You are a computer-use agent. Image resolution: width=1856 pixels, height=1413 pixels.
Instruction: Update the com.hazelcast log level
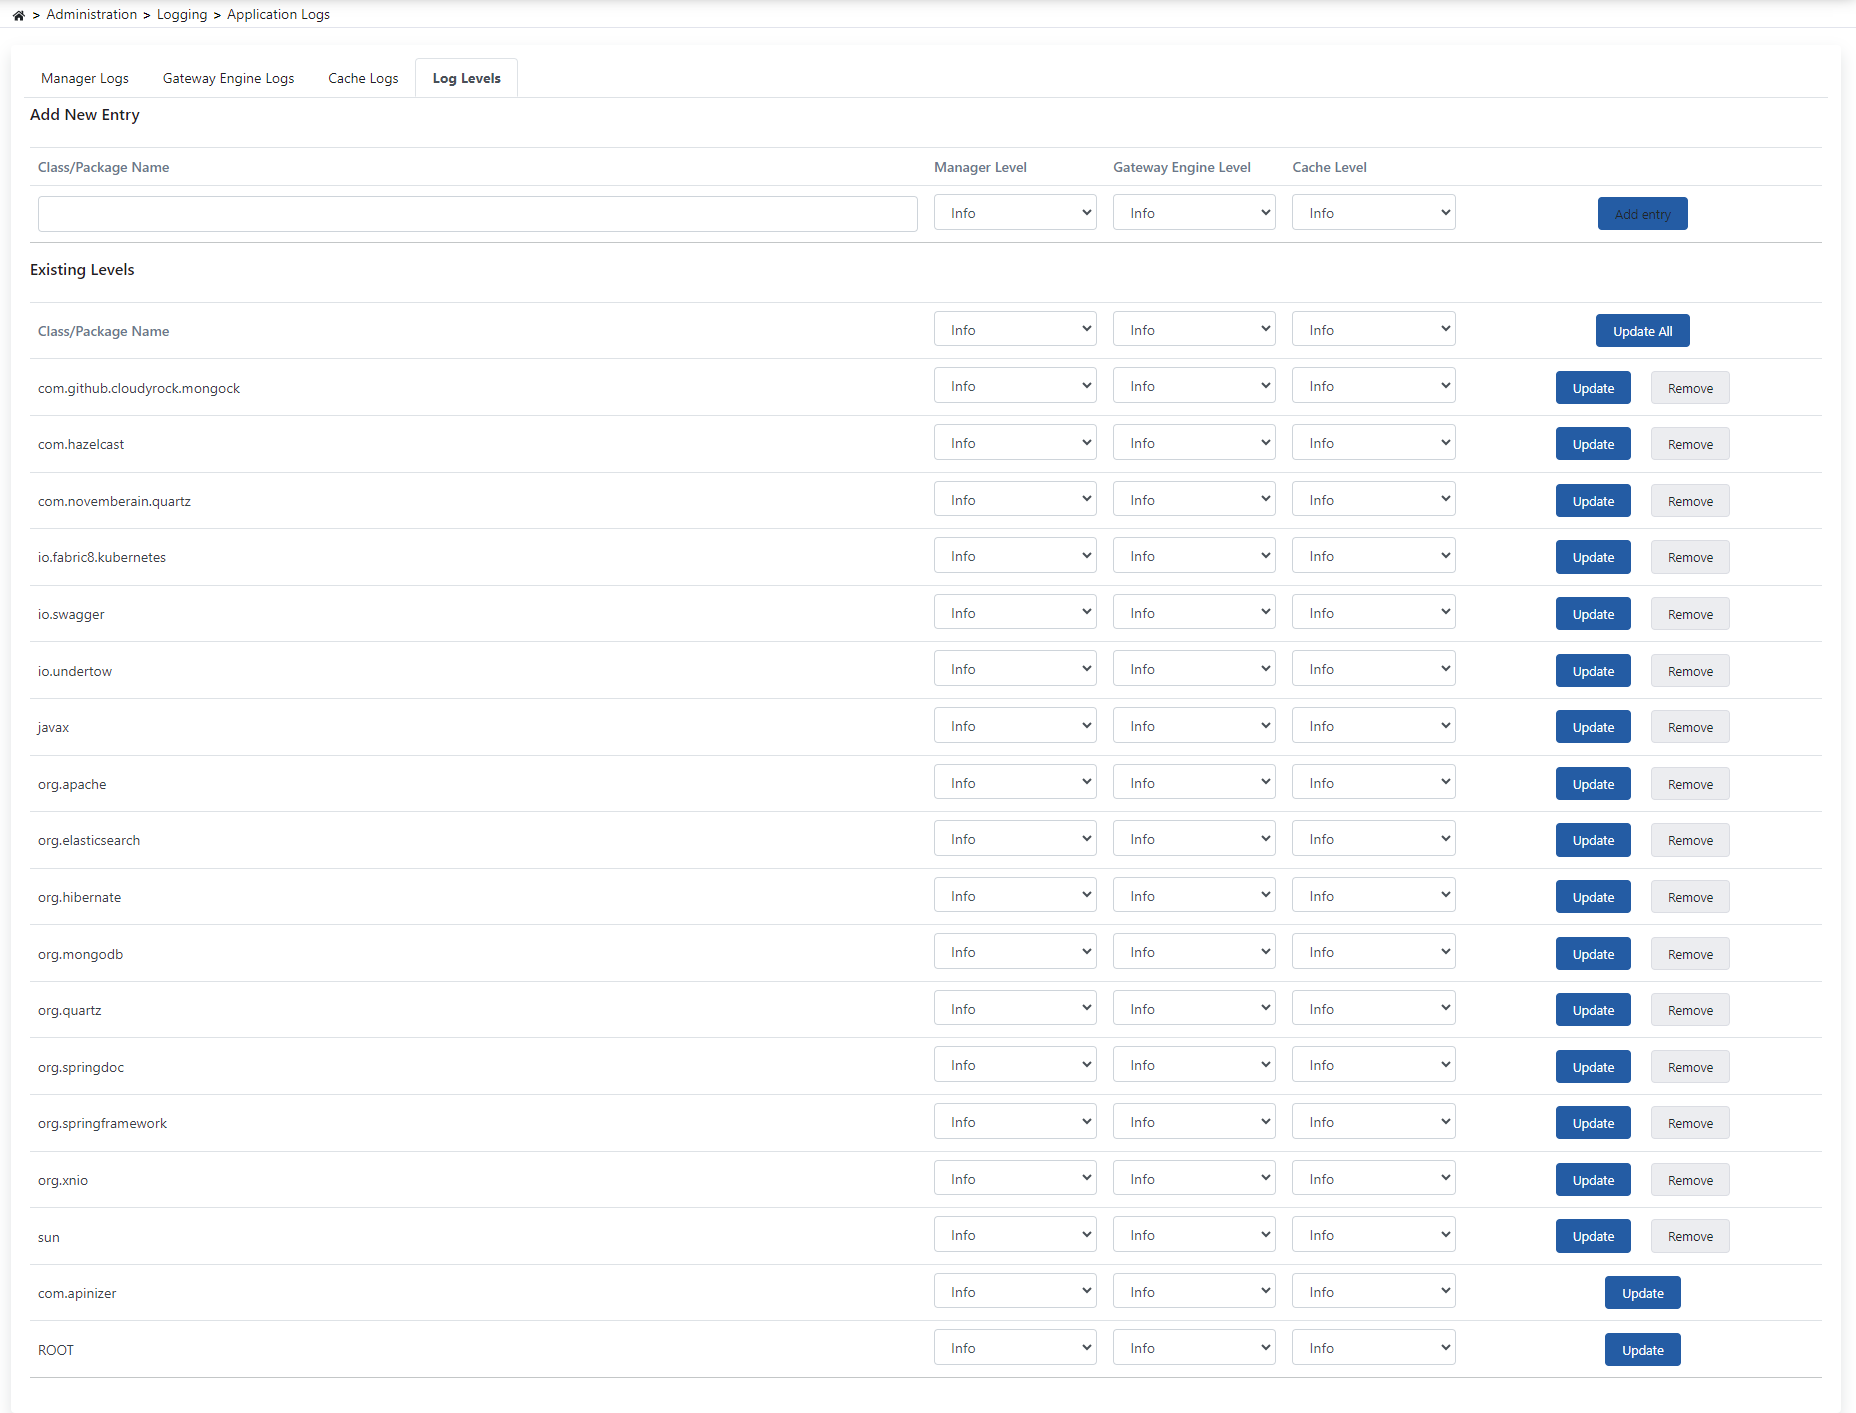click(x=1592, y=444)
